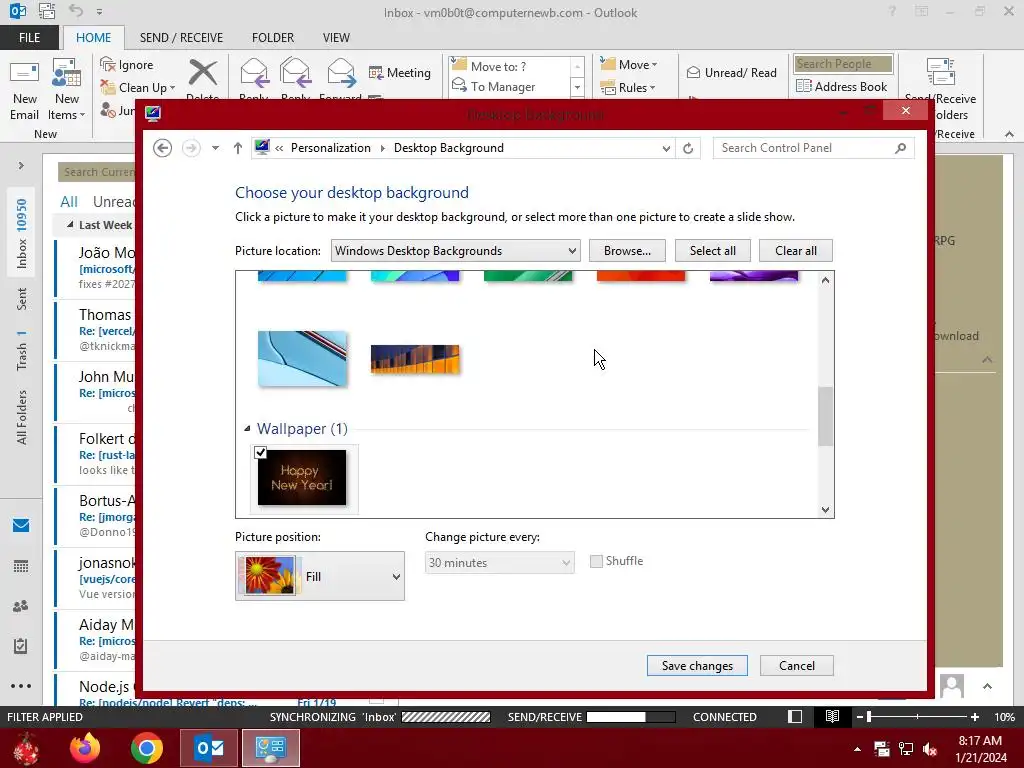Select the All filter in Outlook inbox
The width and height of the screenshot is (1024, 768).
(x=69, y=202)
